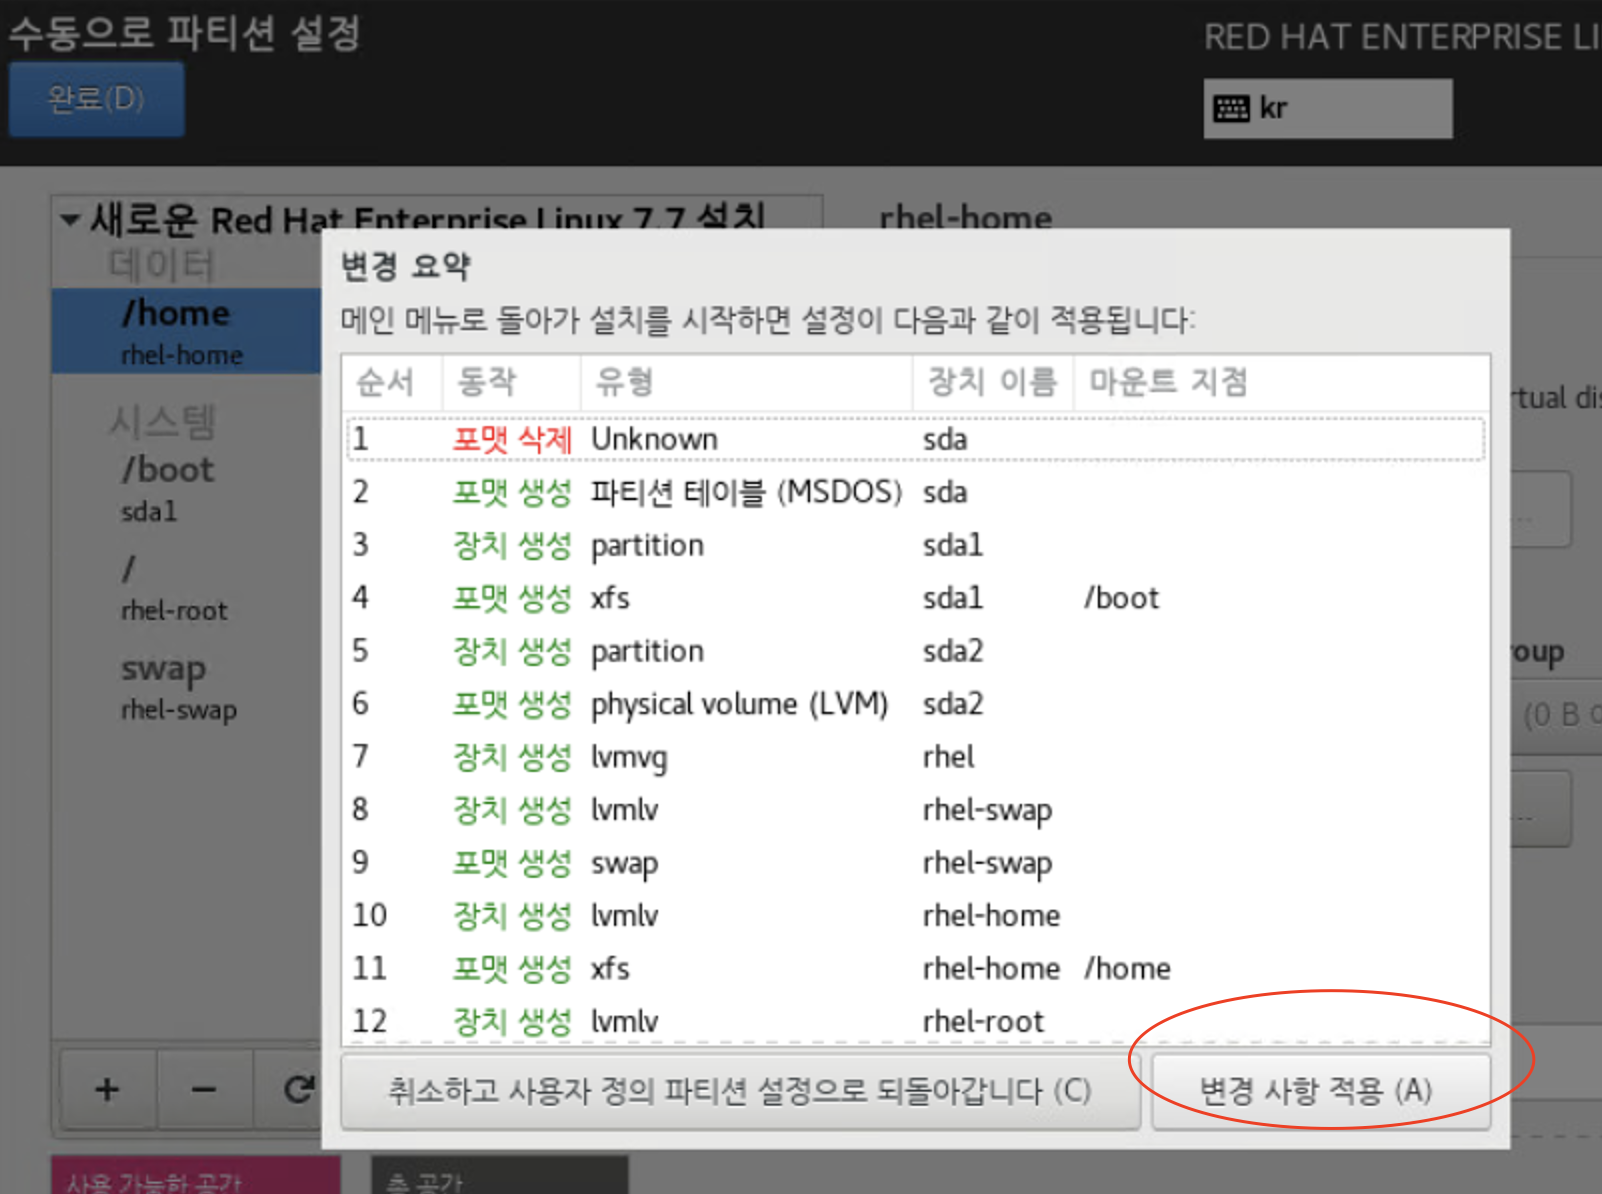1602x1194 pixels.
Task: Select row 8 lvmlv rhel-swap
Action: [915, 810]
